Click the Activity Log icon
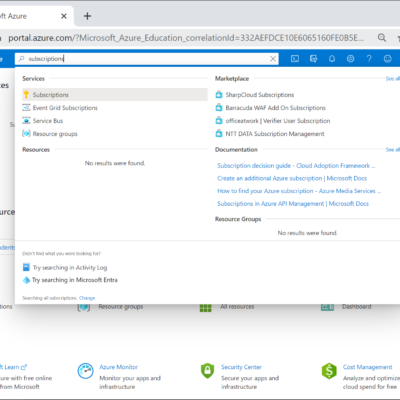The image size is (400, 400). (26, 267)
